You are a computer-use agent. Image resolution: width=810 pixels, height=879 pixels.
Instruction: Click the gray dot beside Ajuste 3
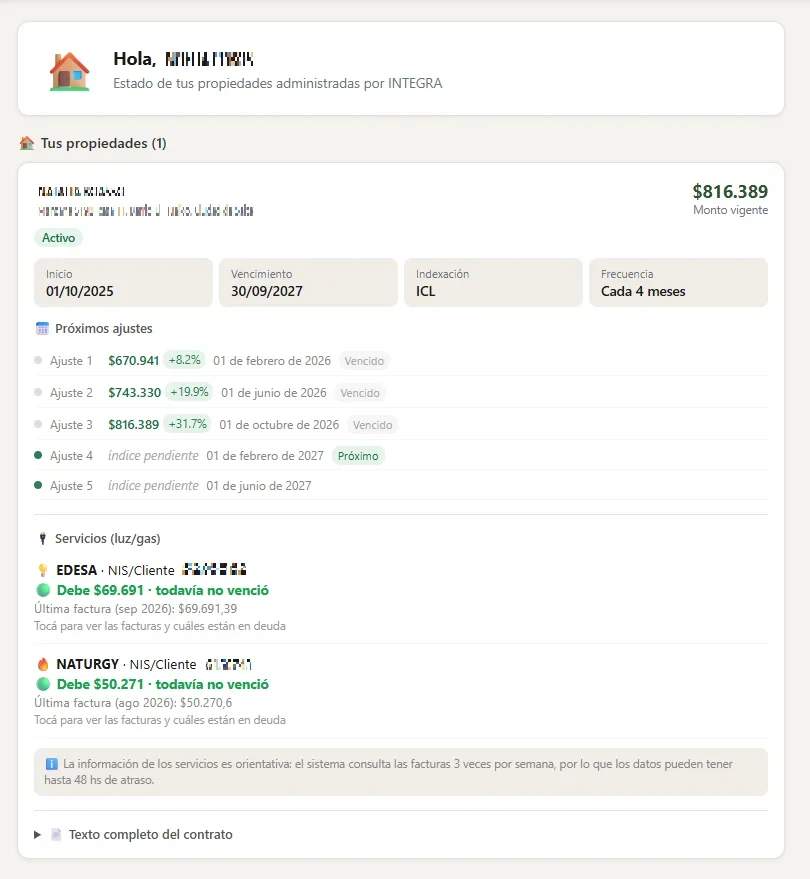(x=38, y=424)
